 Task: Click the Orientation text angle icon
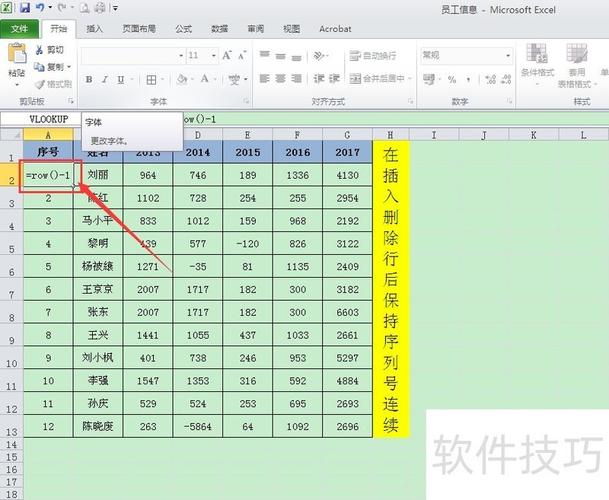319,56
